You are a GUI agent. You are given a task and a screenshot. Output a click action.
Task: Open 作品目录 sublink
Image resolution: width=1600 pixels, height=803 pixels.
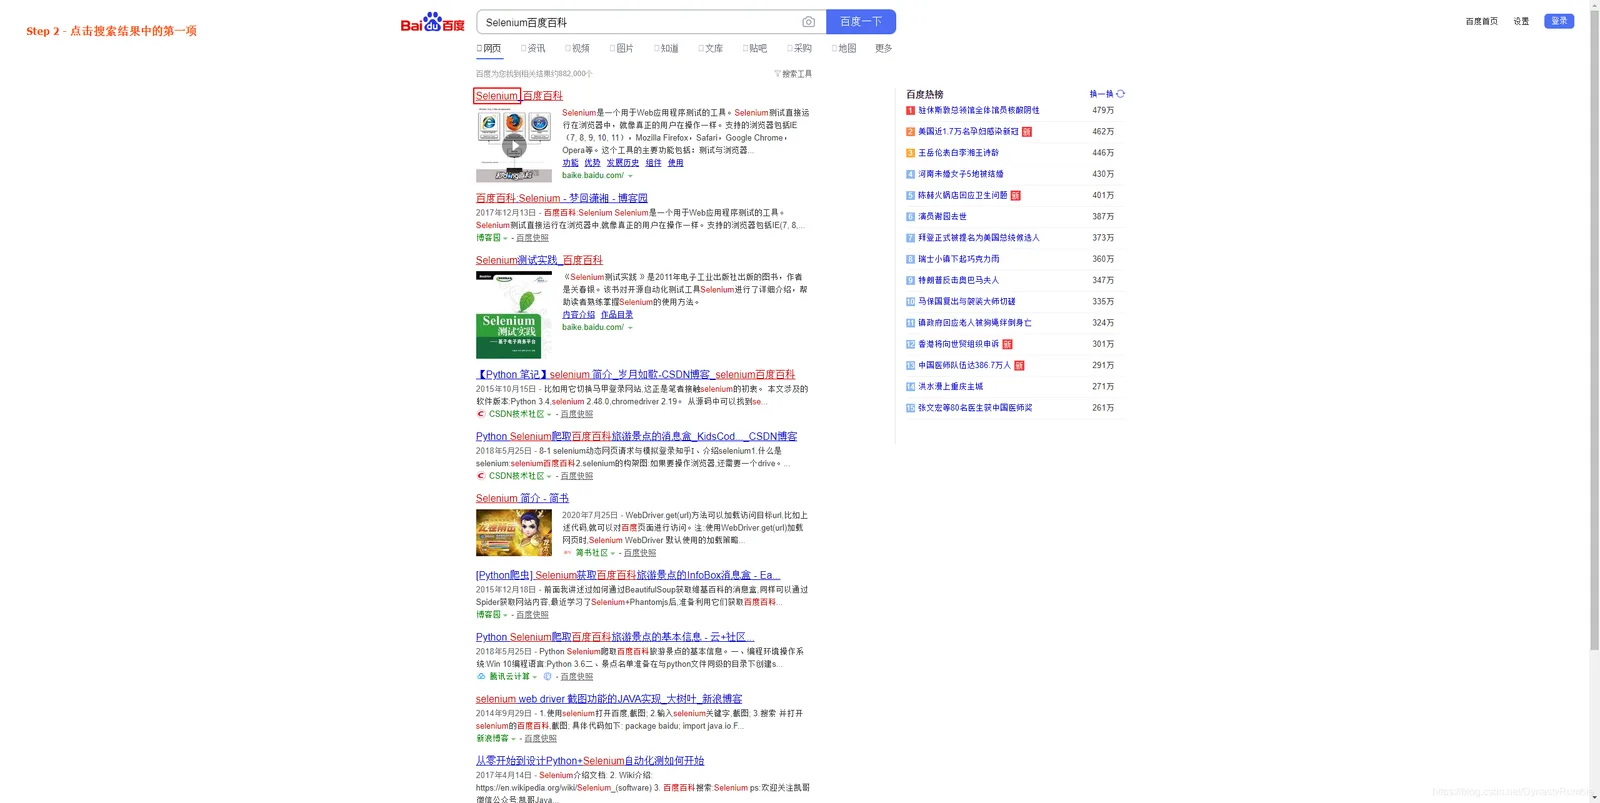click(x=616, y=315)
